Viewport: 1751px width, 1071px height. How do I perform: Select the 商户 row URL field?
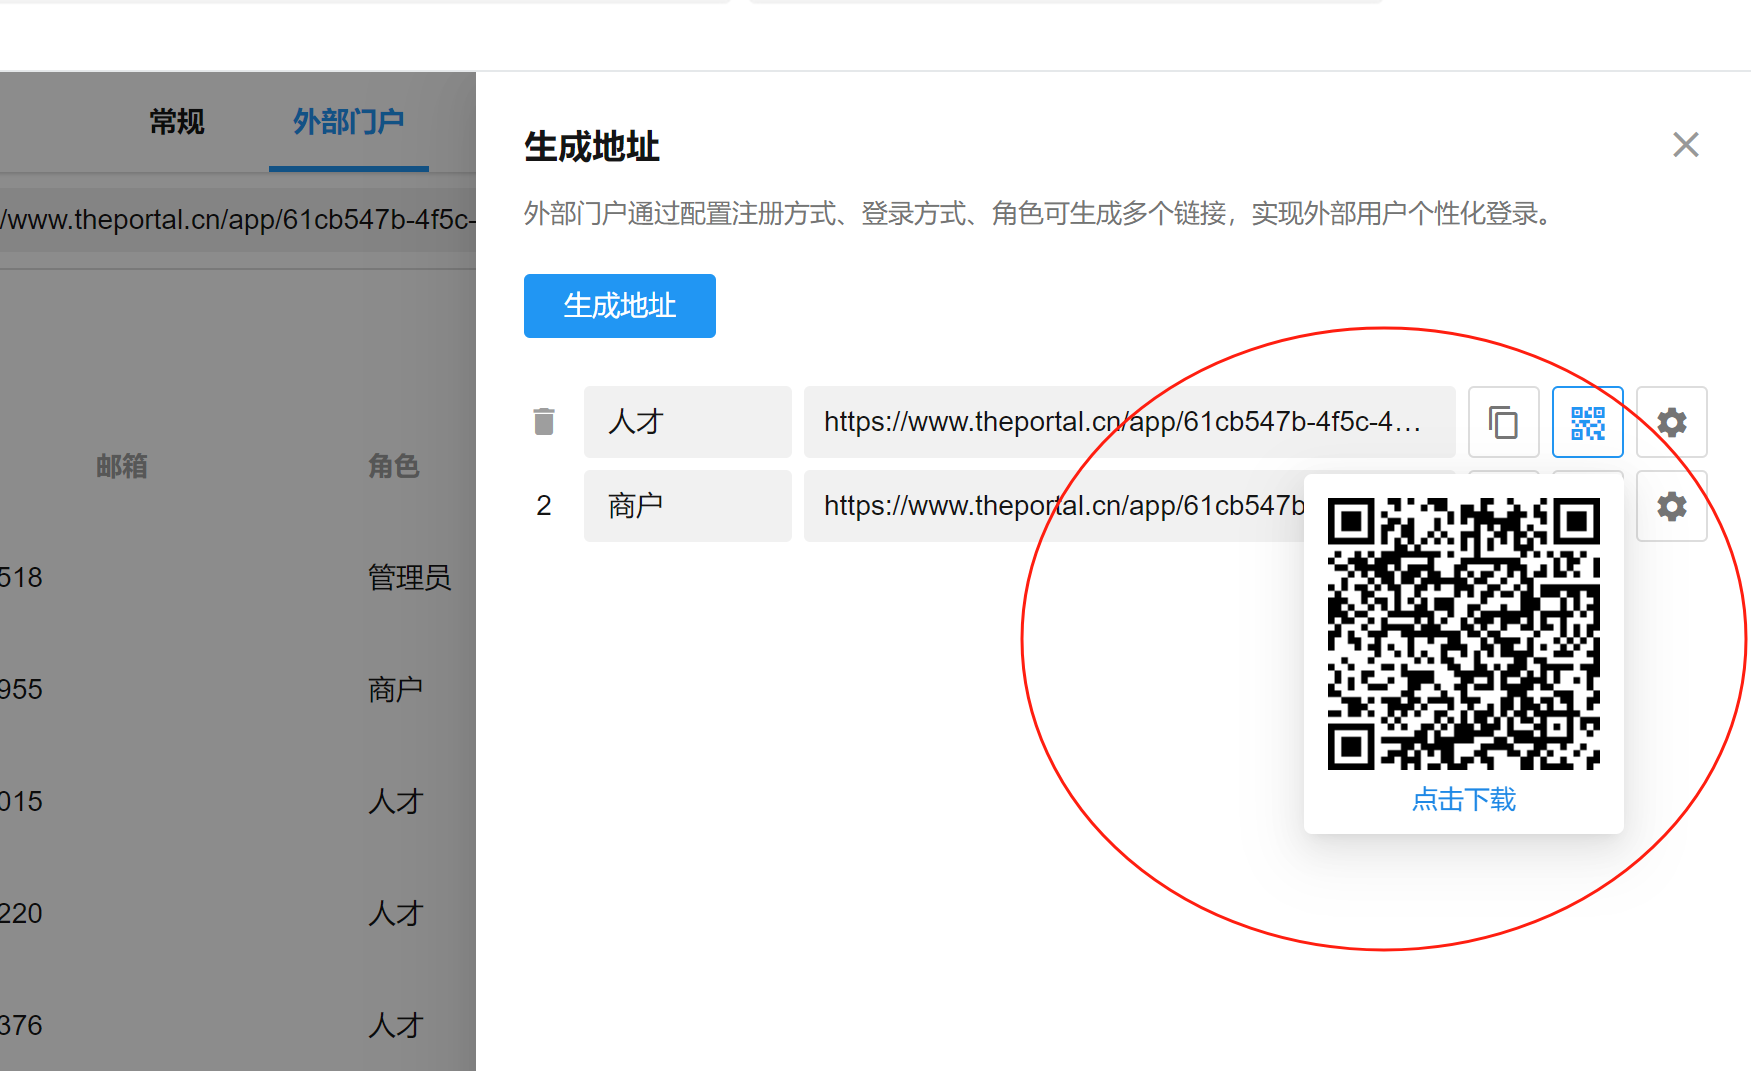[x=1055, y=506]
